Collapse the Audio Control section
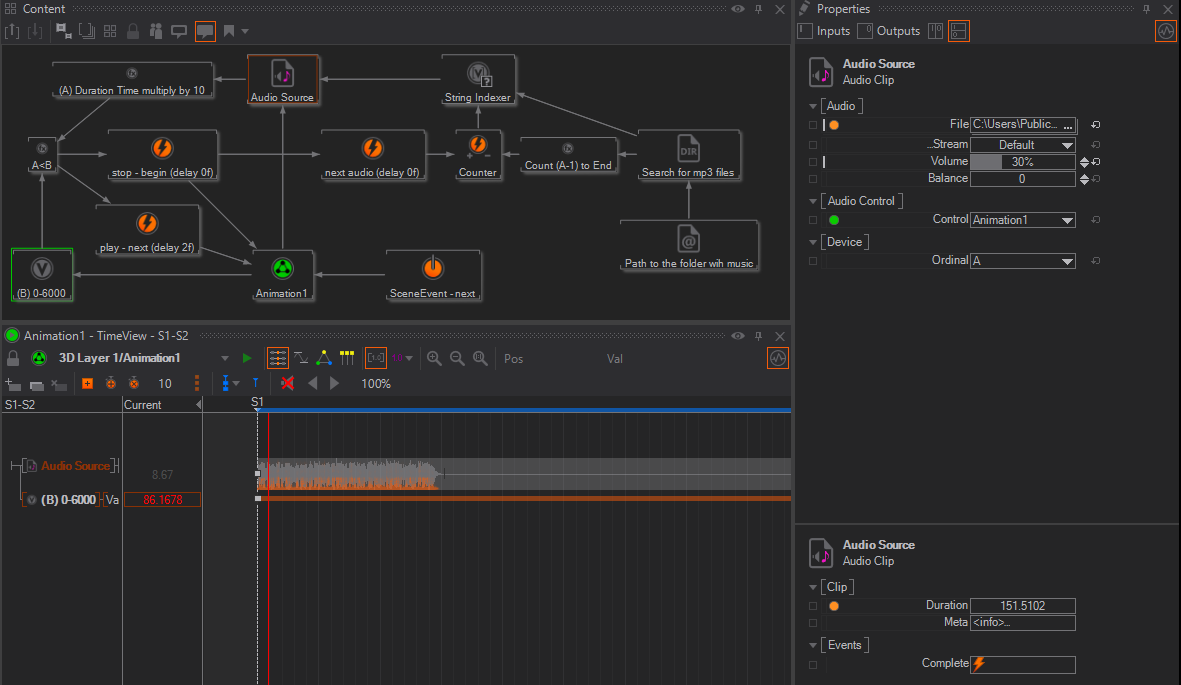 tap(813, 201)
